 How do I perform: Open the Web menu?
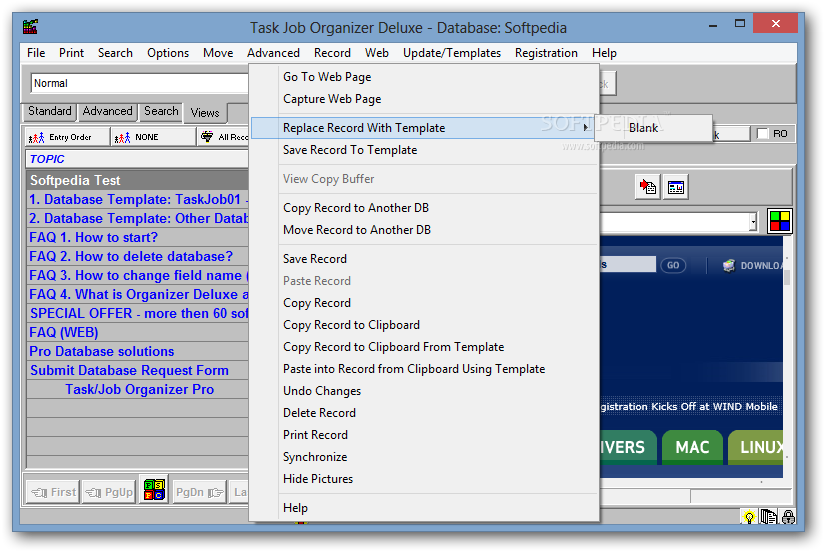377,53
